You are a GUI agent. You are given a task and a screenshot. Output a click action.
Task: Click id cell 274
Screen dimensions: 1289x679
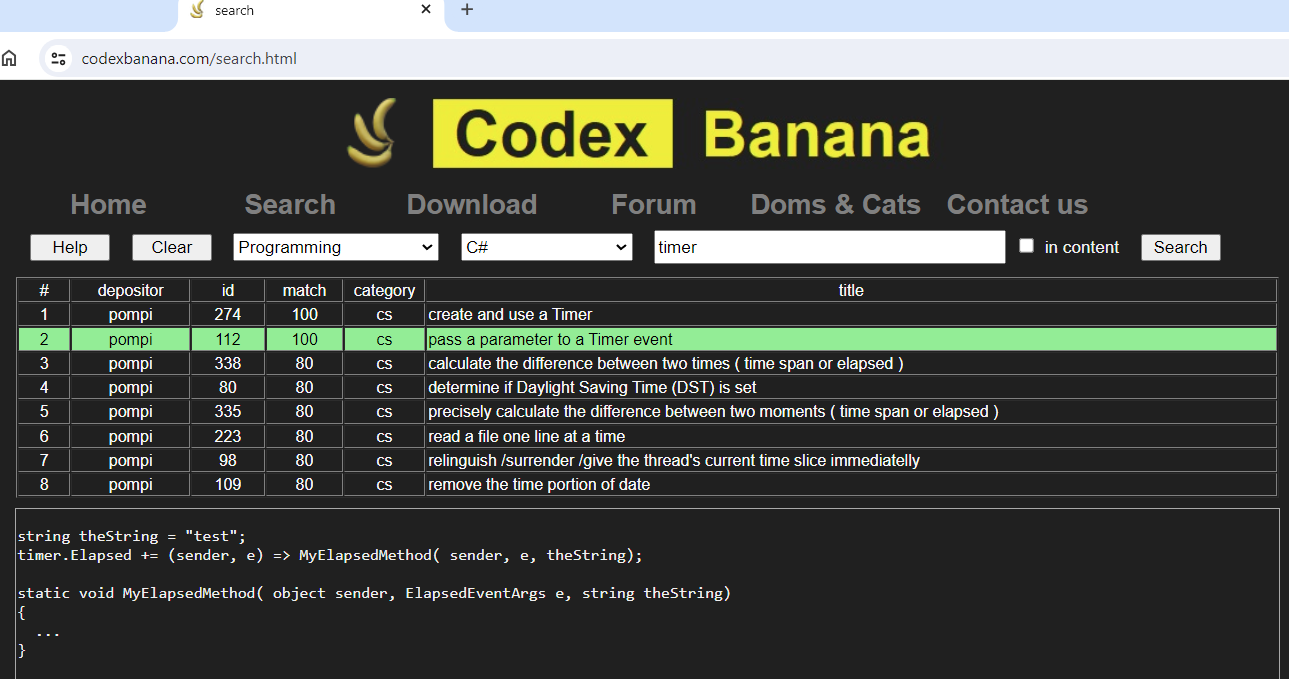(228, 315)
